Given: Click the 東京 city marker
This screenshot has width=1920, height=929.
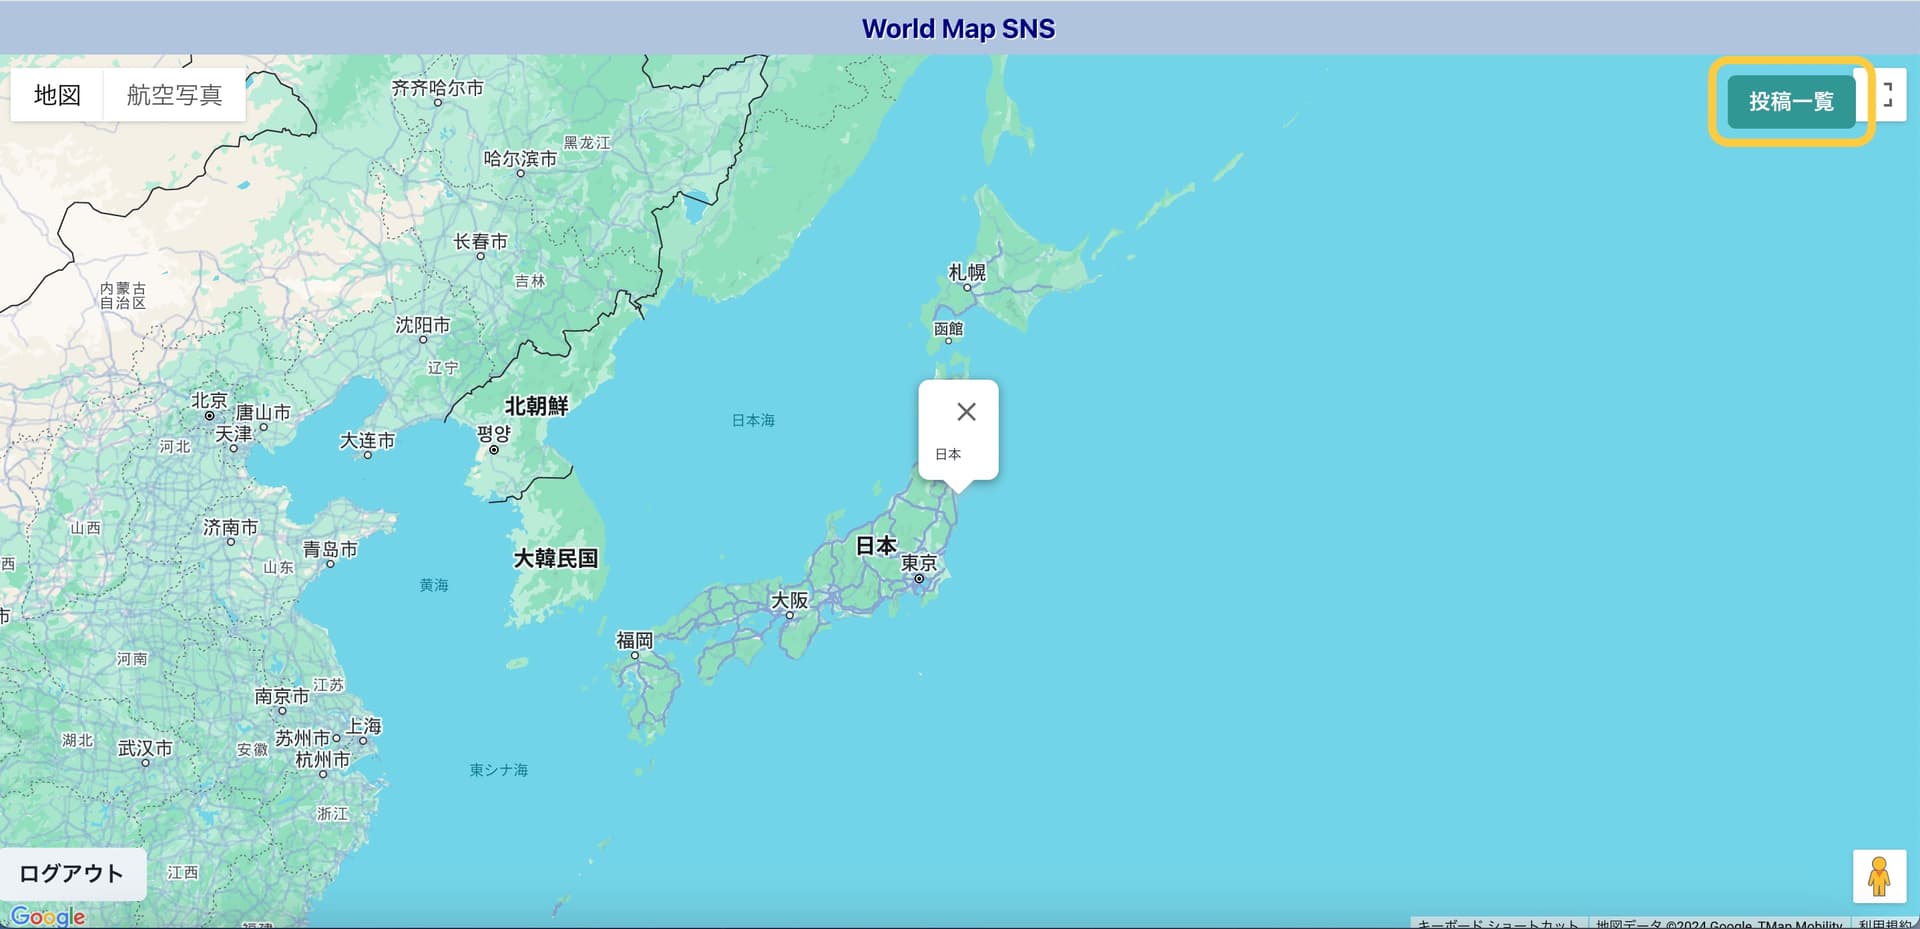Looking at the screenshot, I should [919, 578].
